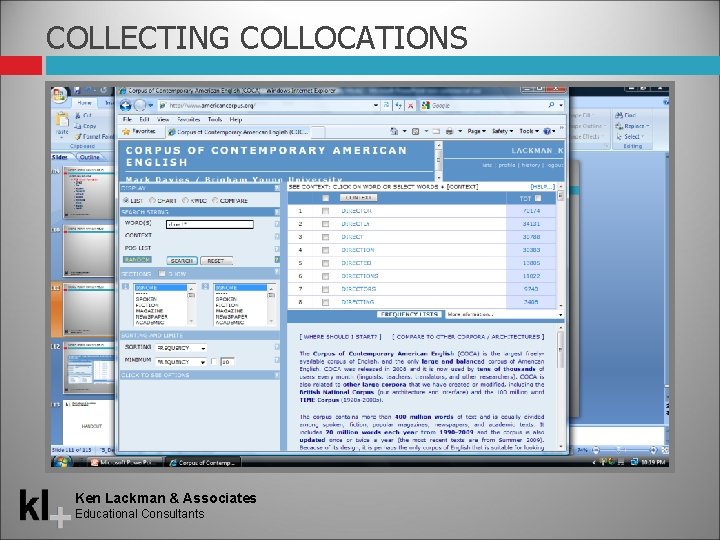Open the MINIMUM frequency dropdown
Image resolution: width=720 pixels, height=540 pixels.
[x=181, y=362]
